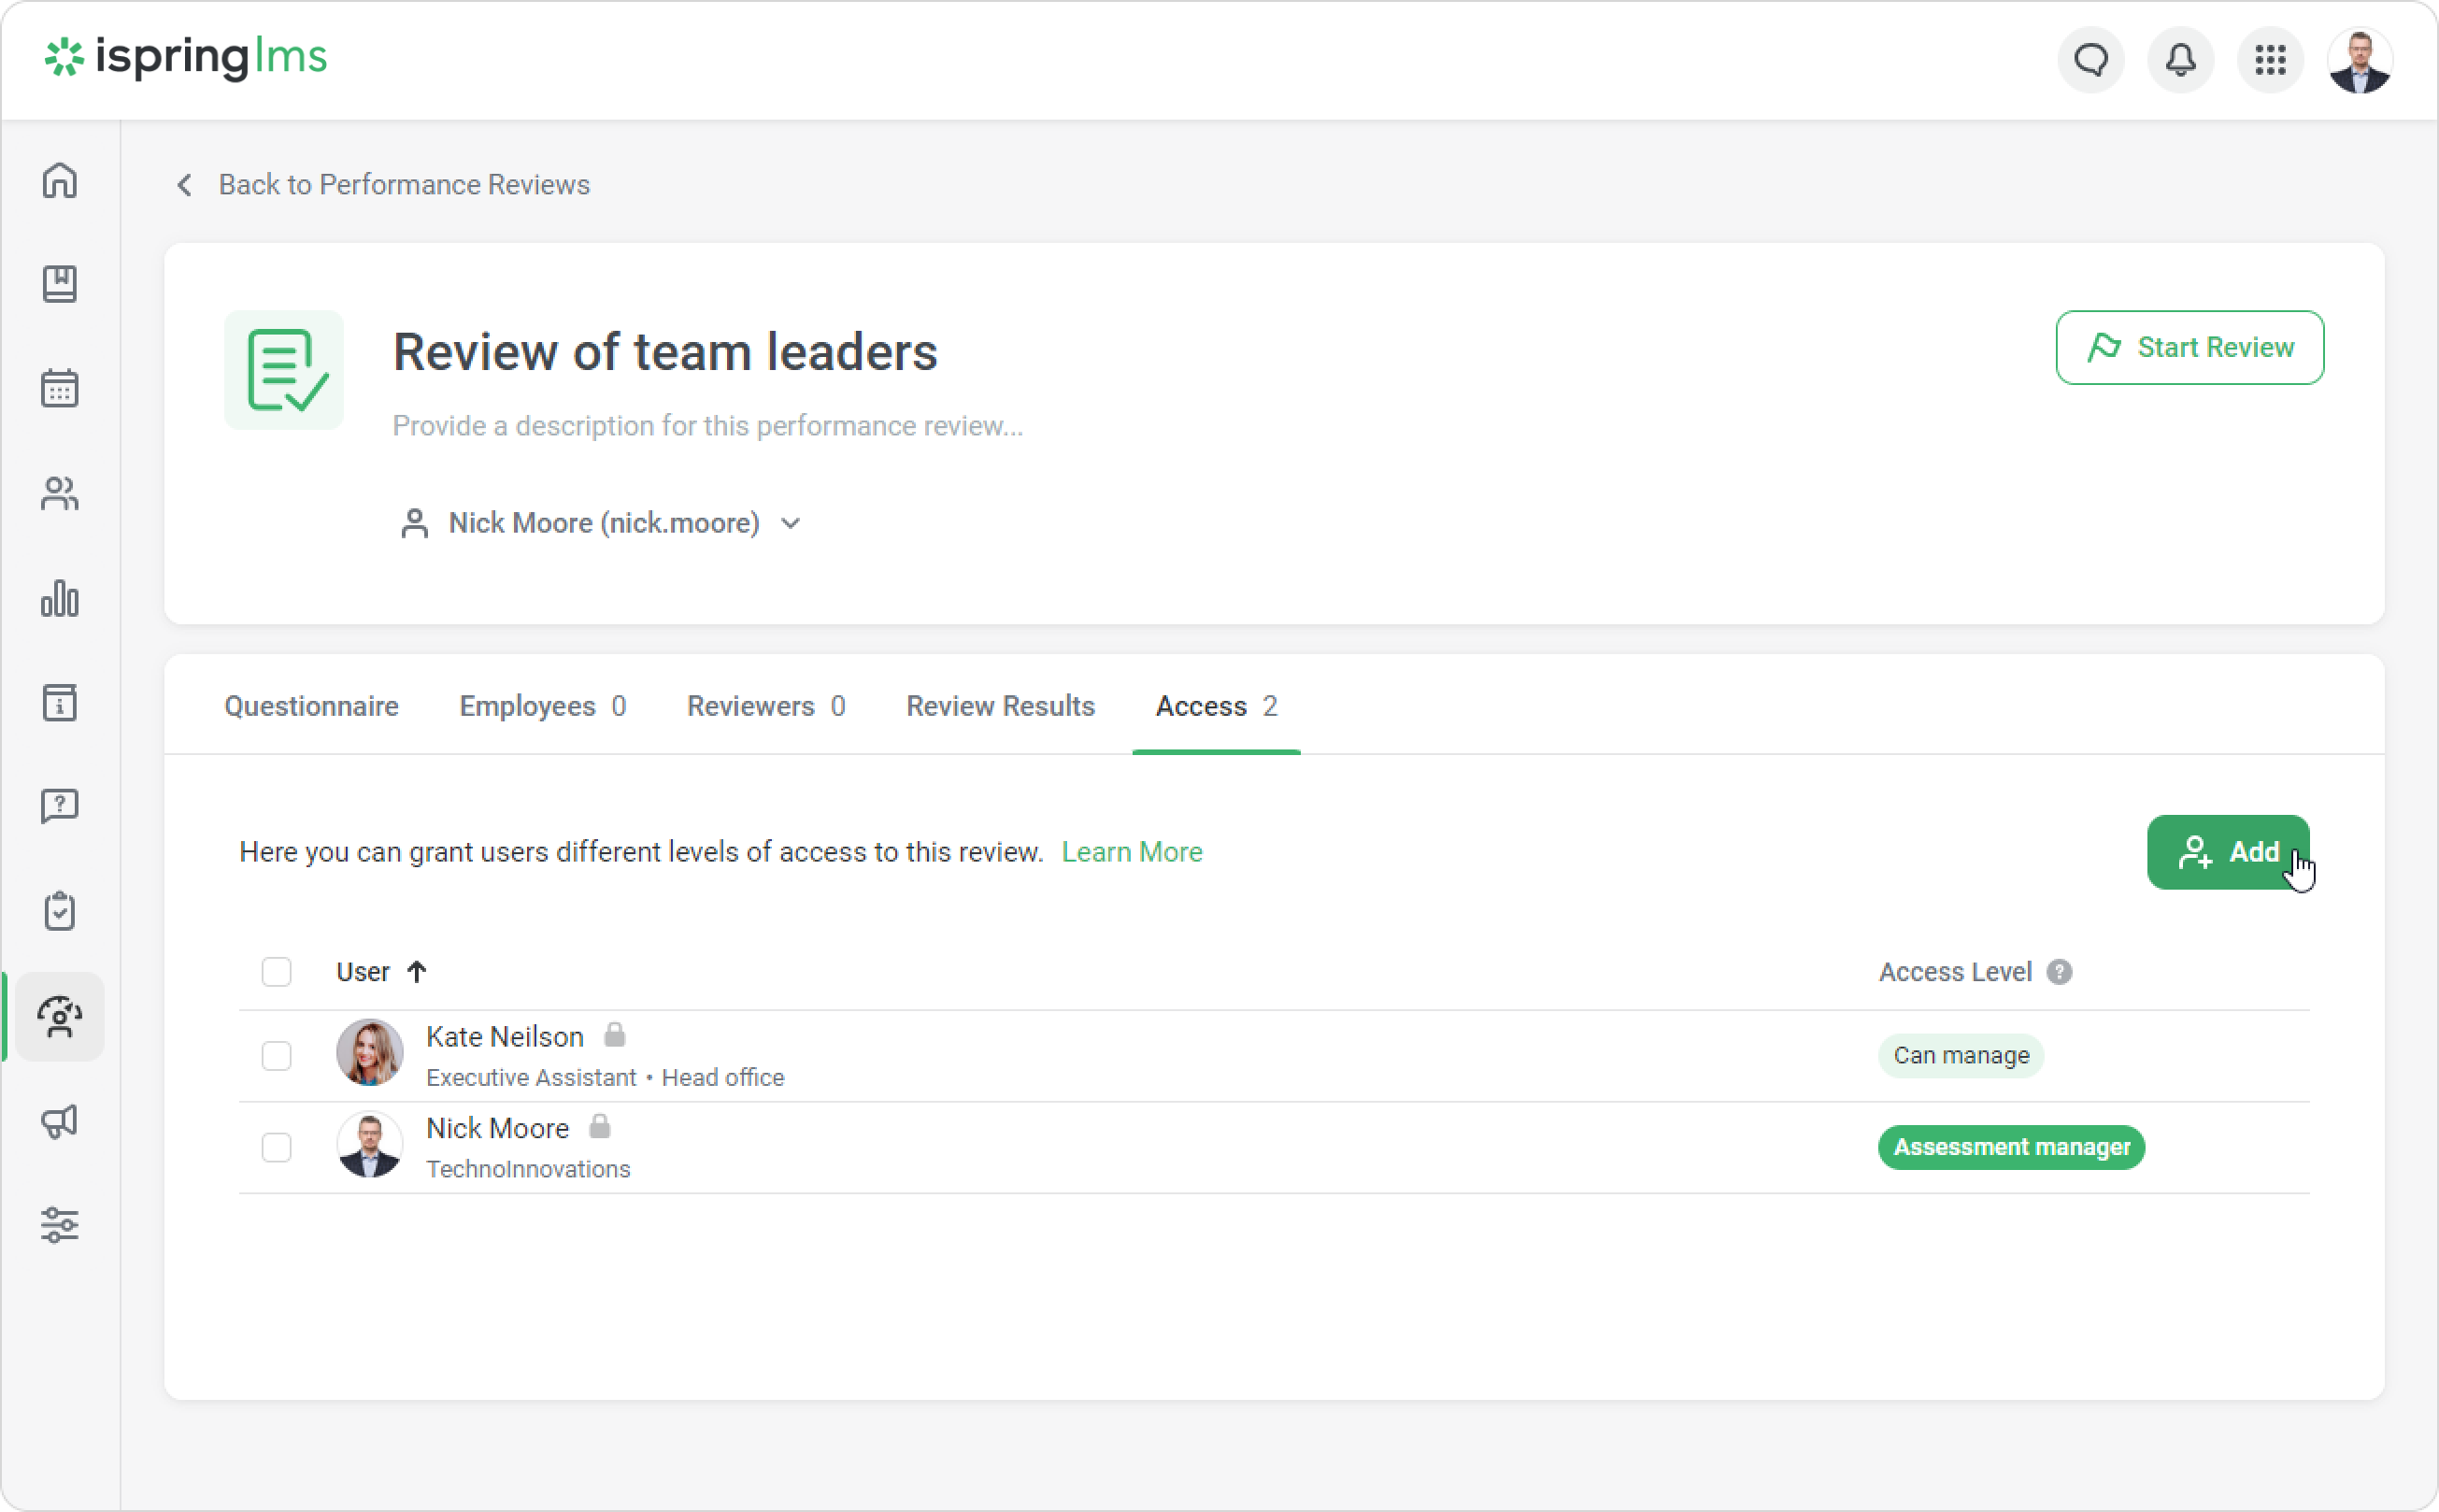This screenshot has width=2439, height=1512.
Task: Check the Nick Moore row checkbox
Action: 276,1147
